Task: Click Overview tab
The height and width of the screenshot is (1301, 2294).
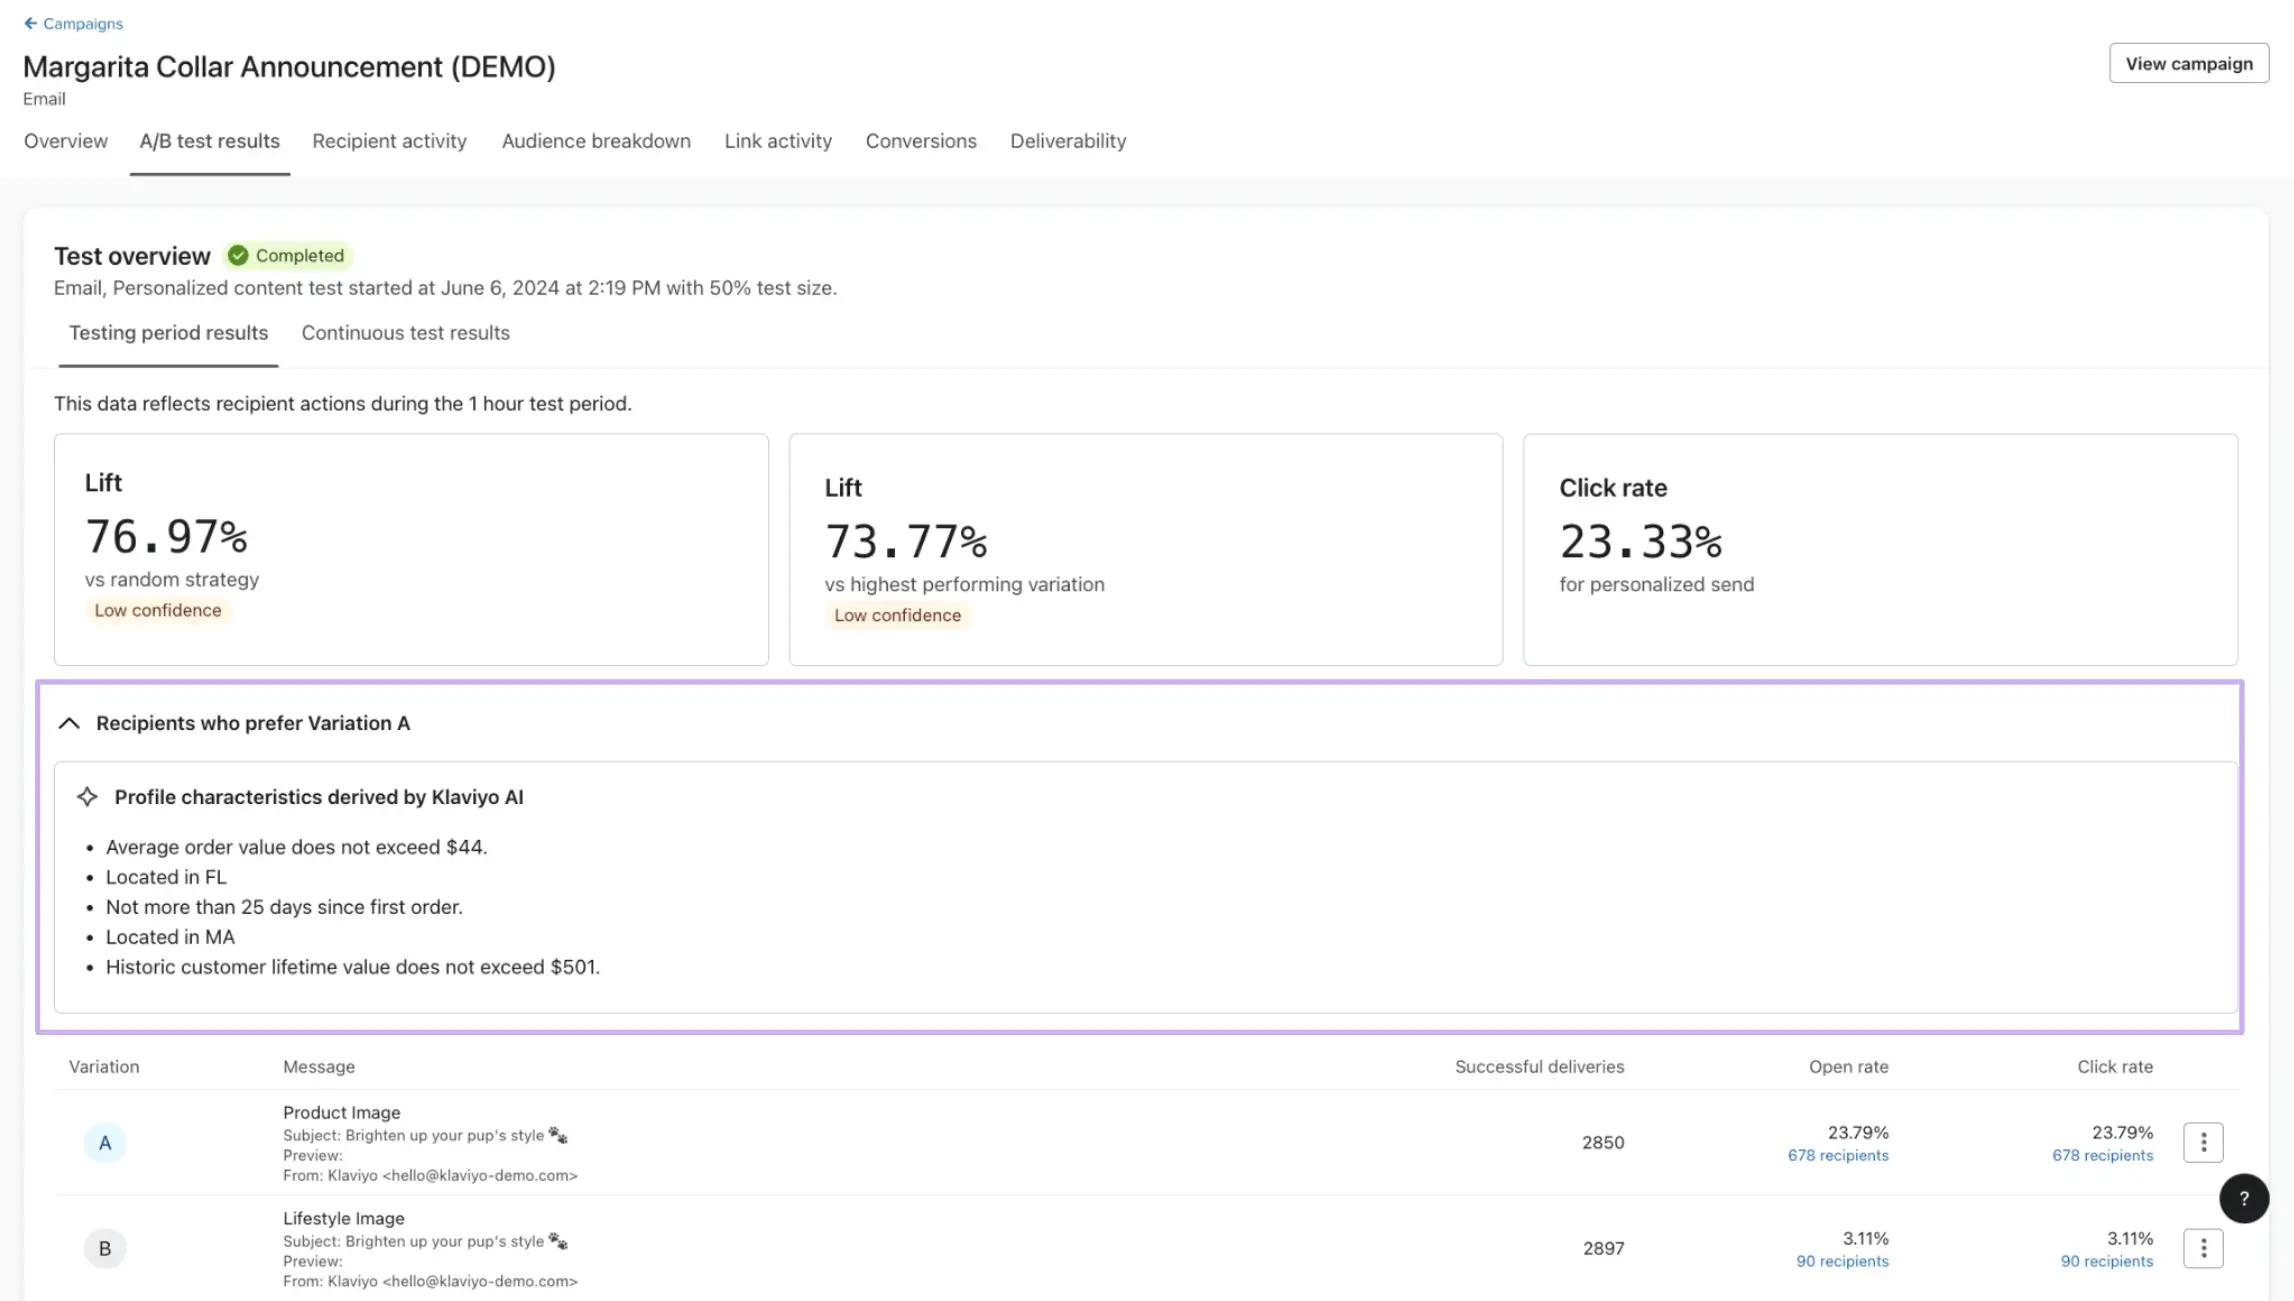Action: (65, 140)
